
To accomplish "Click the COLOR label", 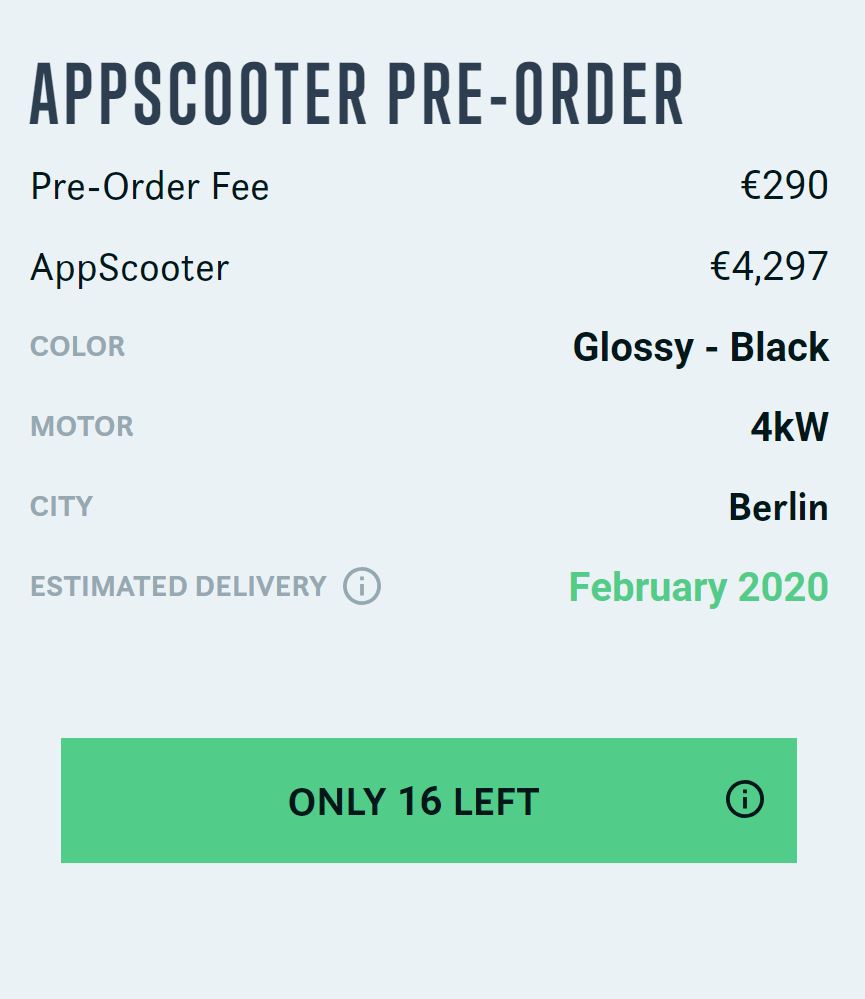I will coord(78,347).
